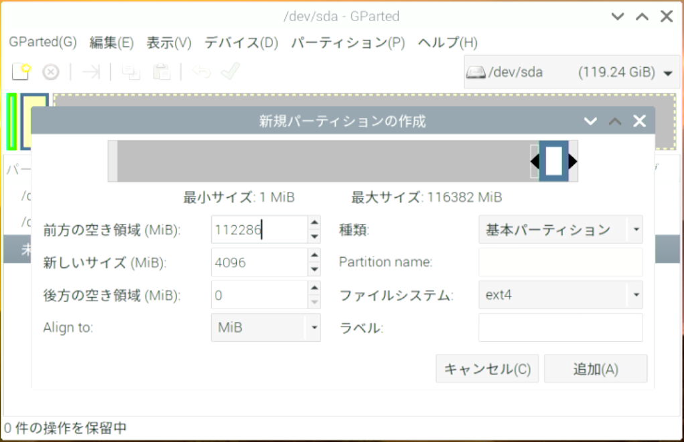684x442 pixels.
Task: Maximize the GParted main window
Action: [642, 17]
